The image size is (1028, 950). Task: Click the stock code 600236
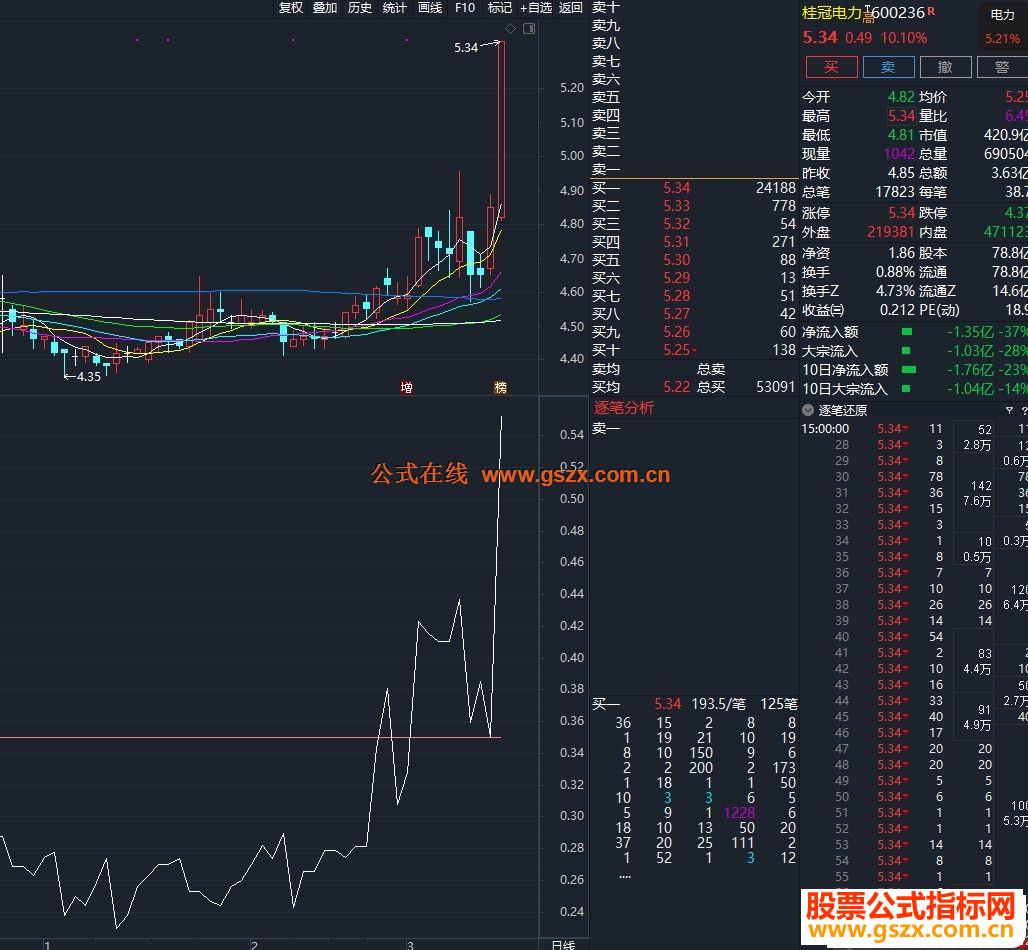click(x=898, y=12)
